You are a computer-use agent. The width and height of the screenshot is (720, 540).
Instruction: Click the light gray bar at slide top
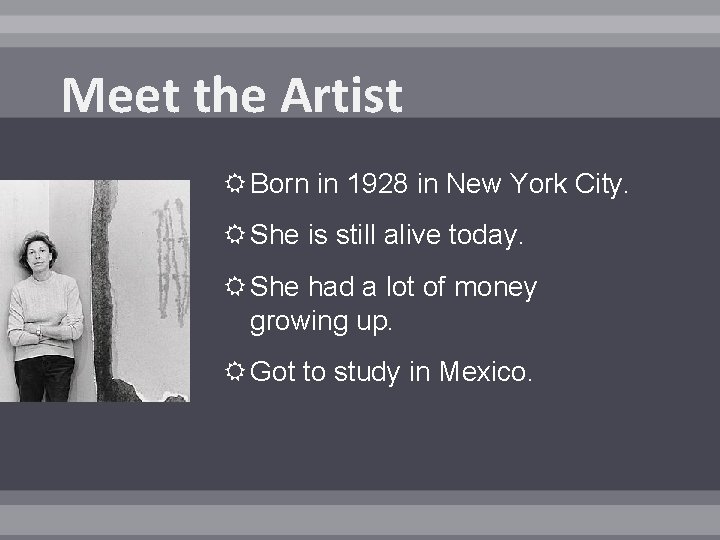pyautogui.click(x=360, y=24)
